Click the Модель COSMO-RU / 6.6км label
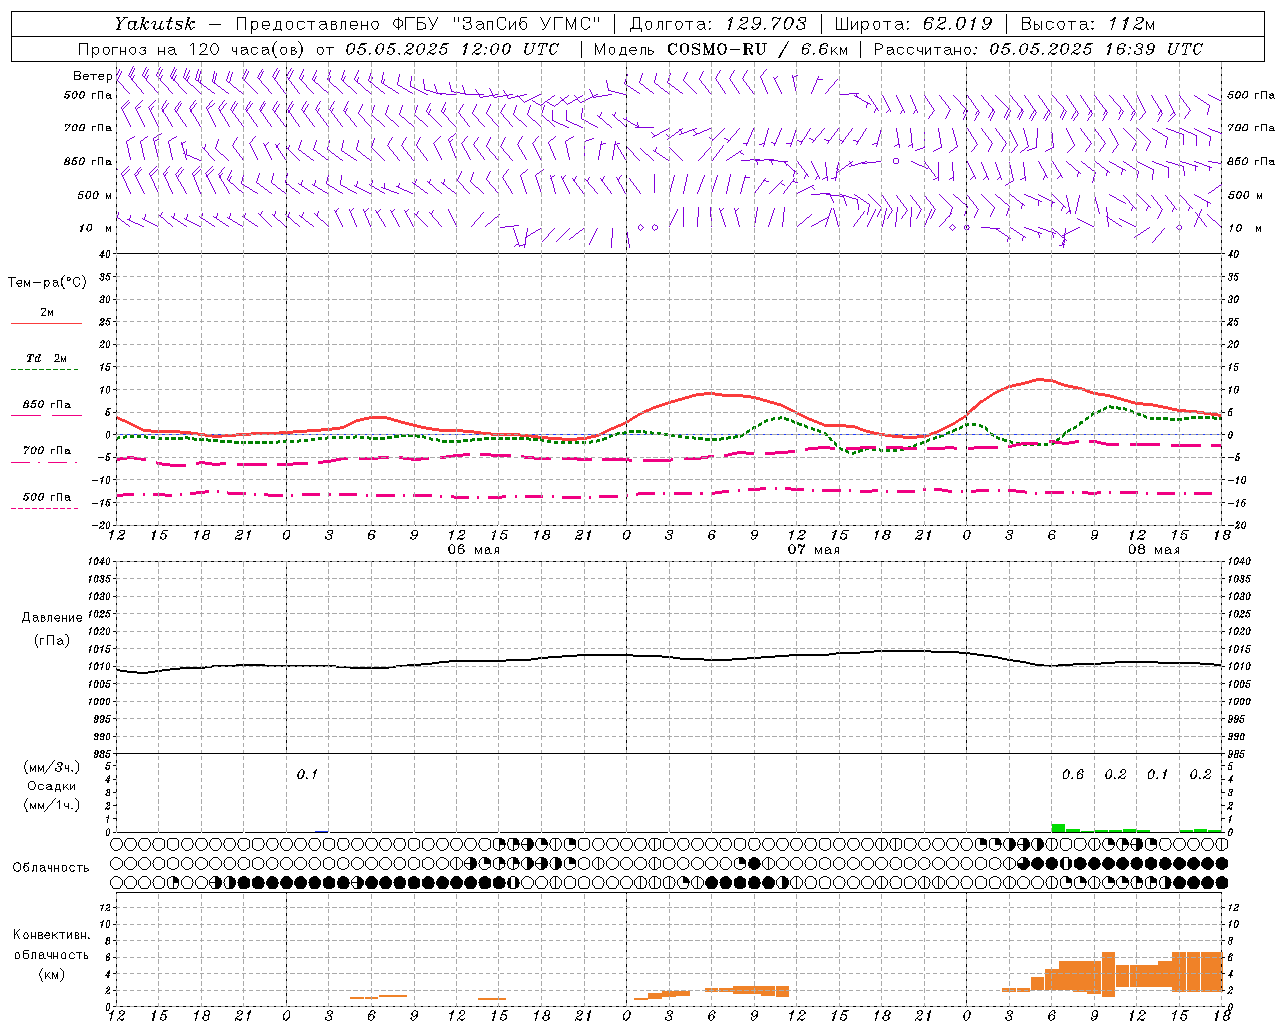1280x1024 pixels. tap(720, 49)
